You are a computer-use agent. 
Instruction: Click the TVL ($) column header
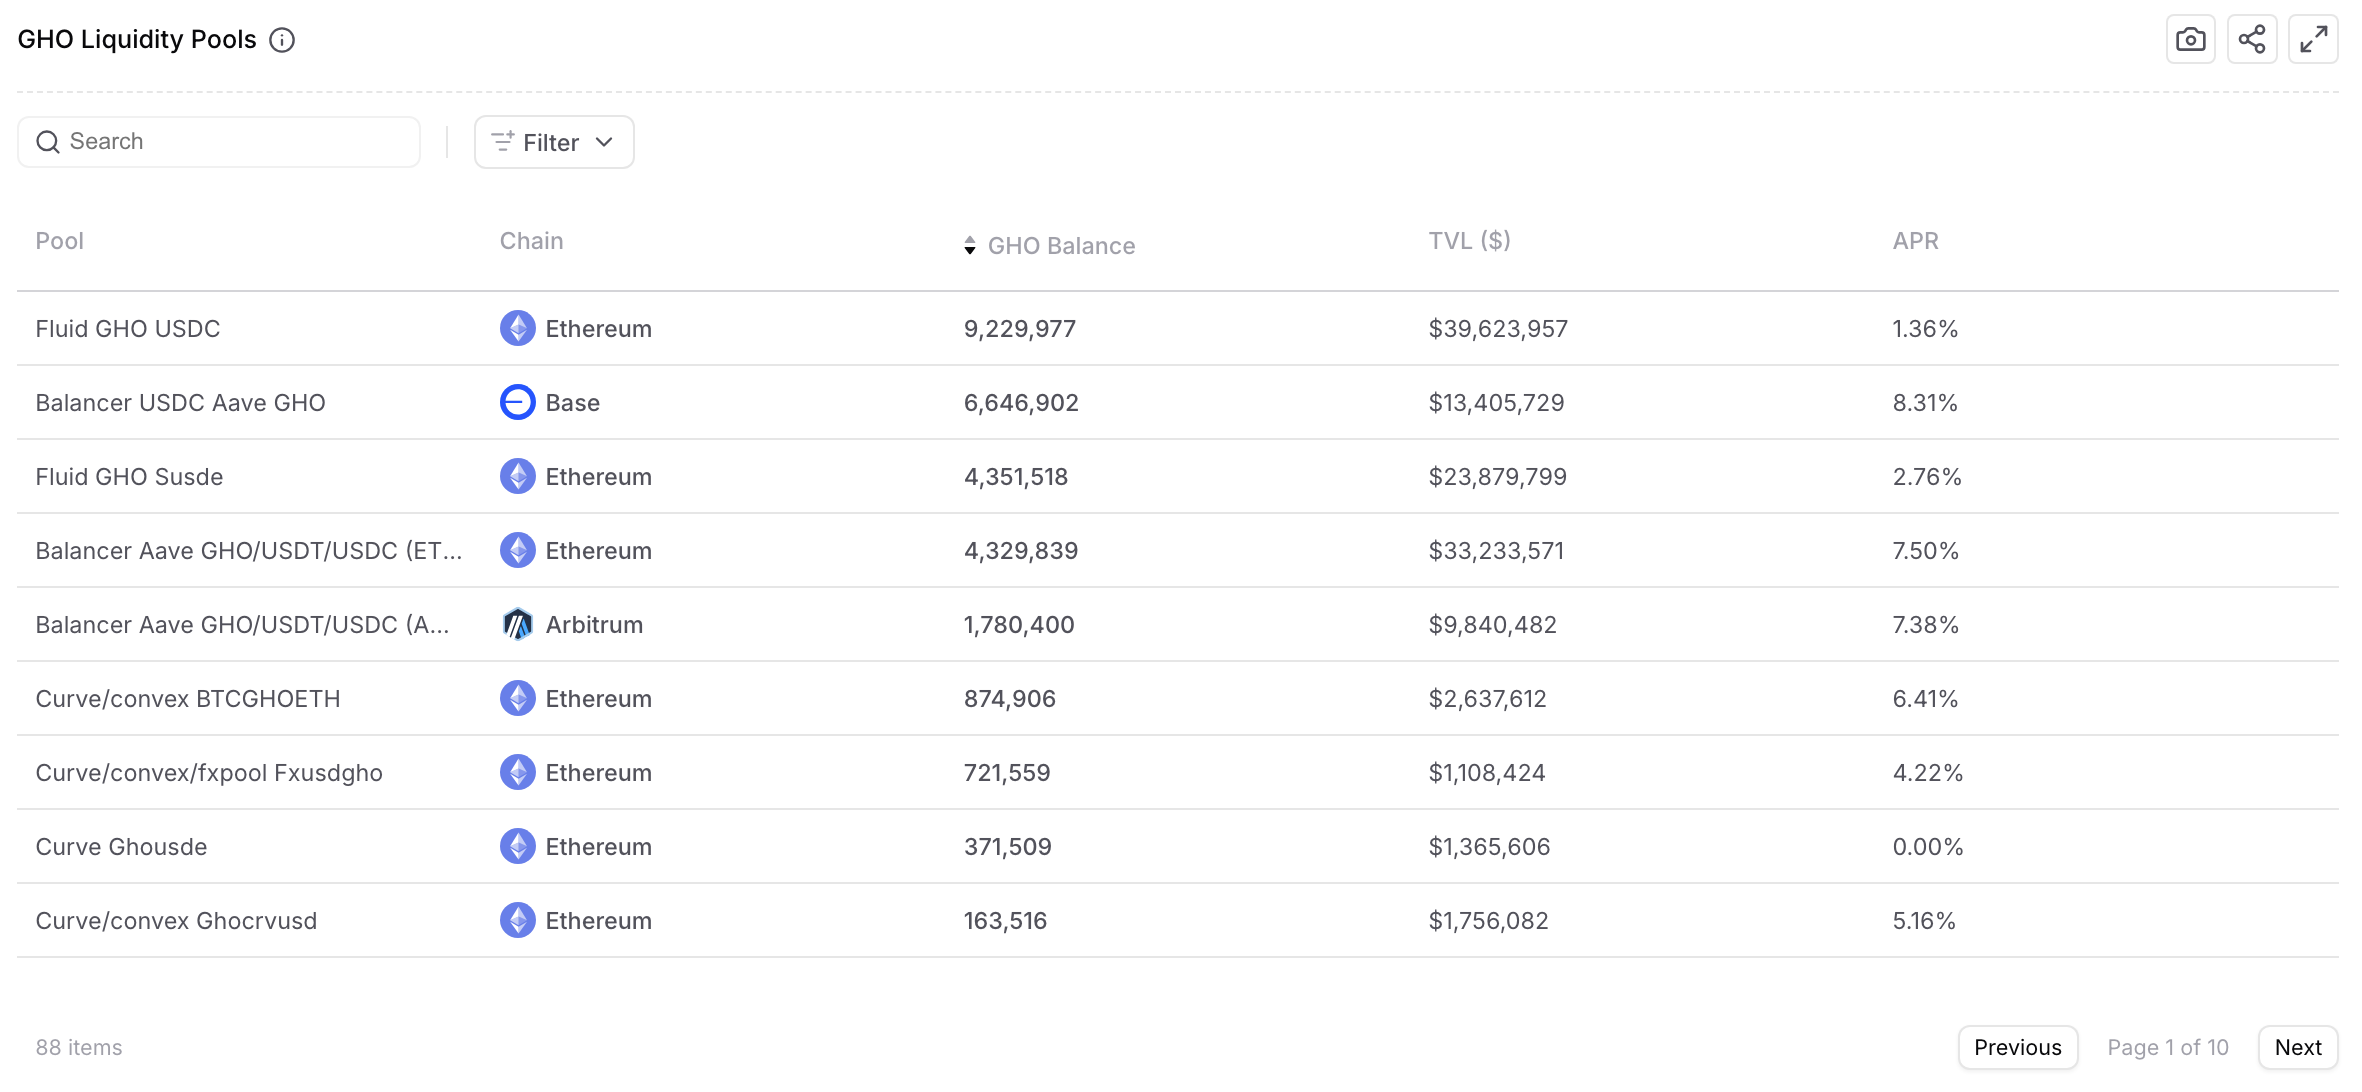point(1468,241)
